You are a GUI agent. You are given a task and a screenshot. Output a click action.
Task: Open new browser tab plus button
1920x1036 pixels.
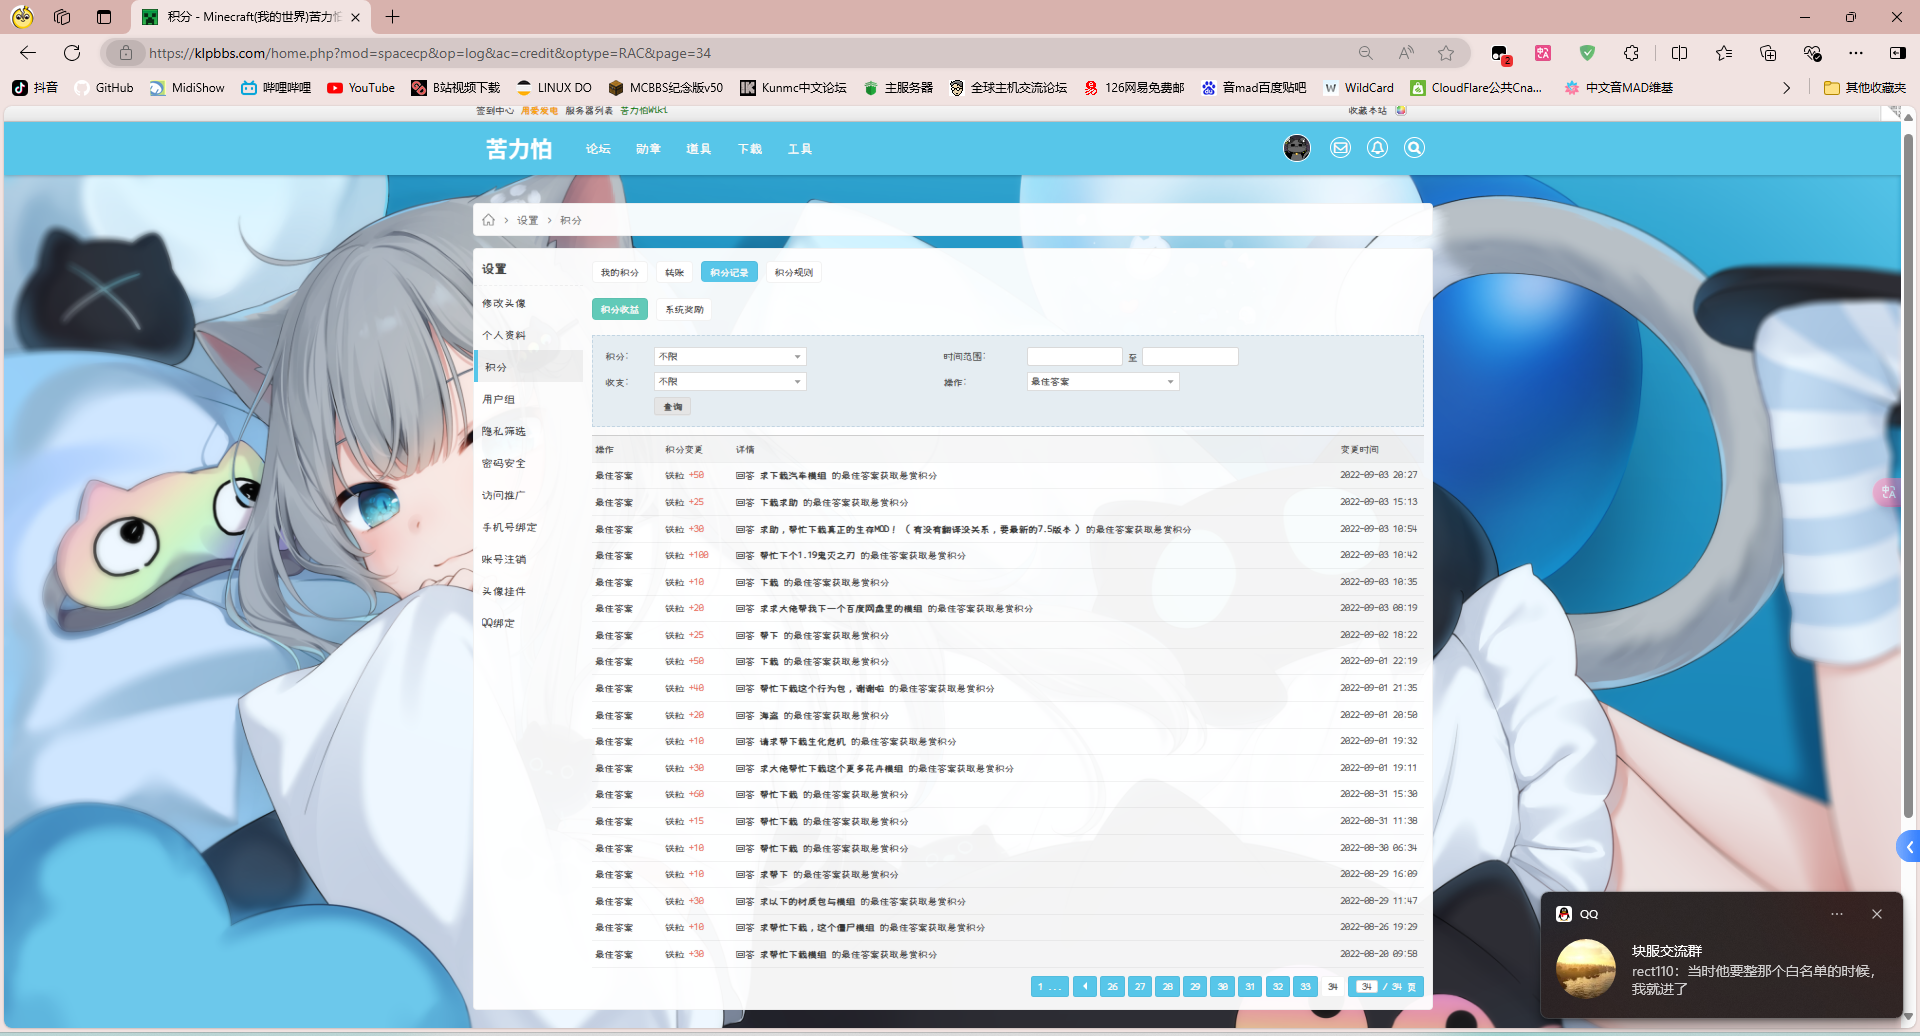tap(392, 17)
